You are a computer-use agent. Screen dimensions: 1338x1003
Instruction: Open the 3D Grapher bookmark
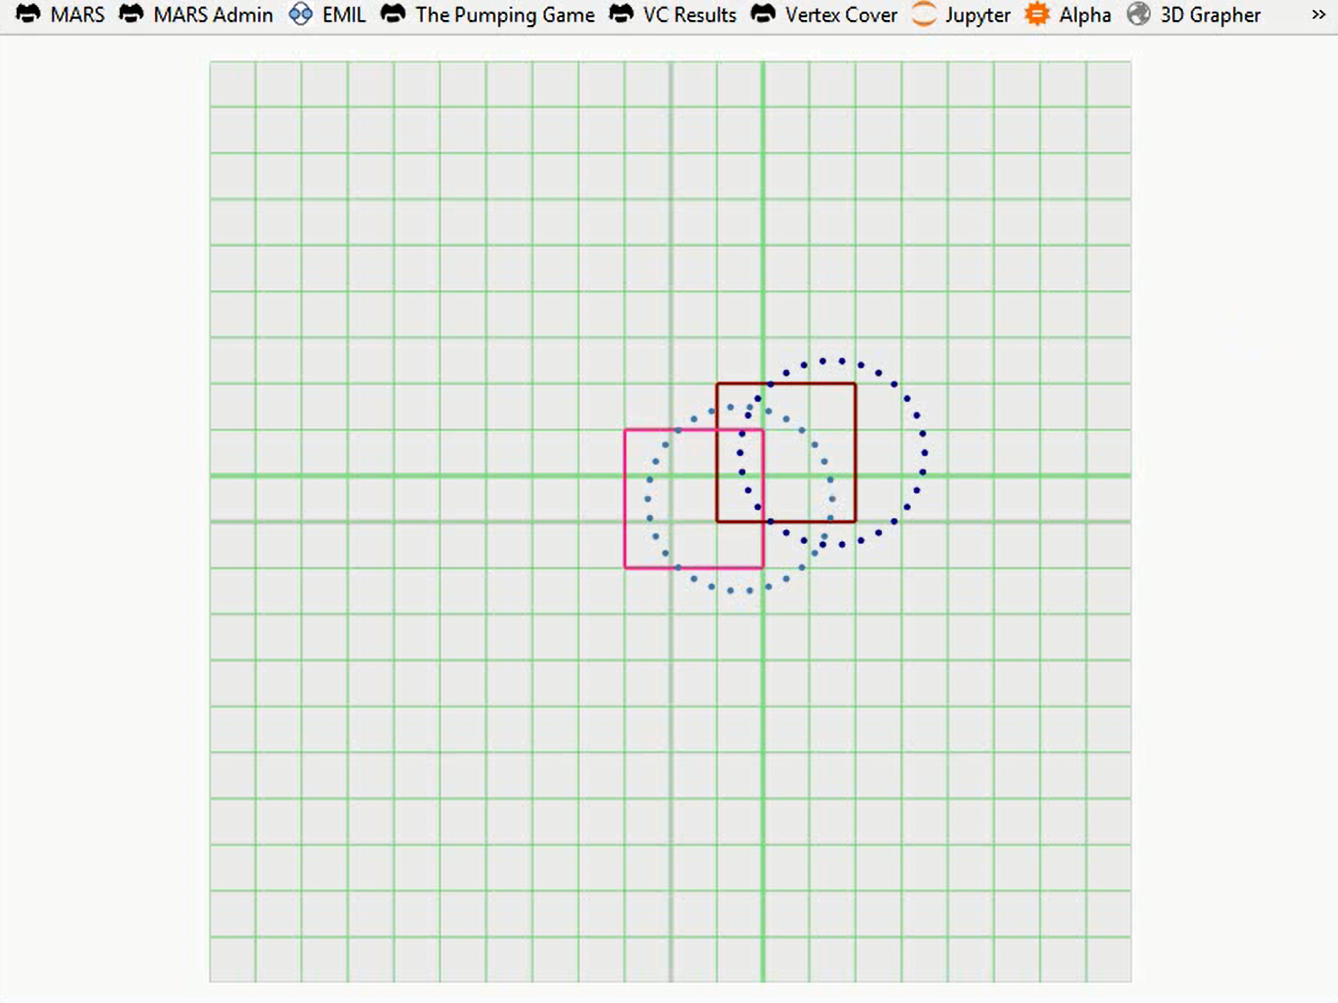coord(1193,15)
